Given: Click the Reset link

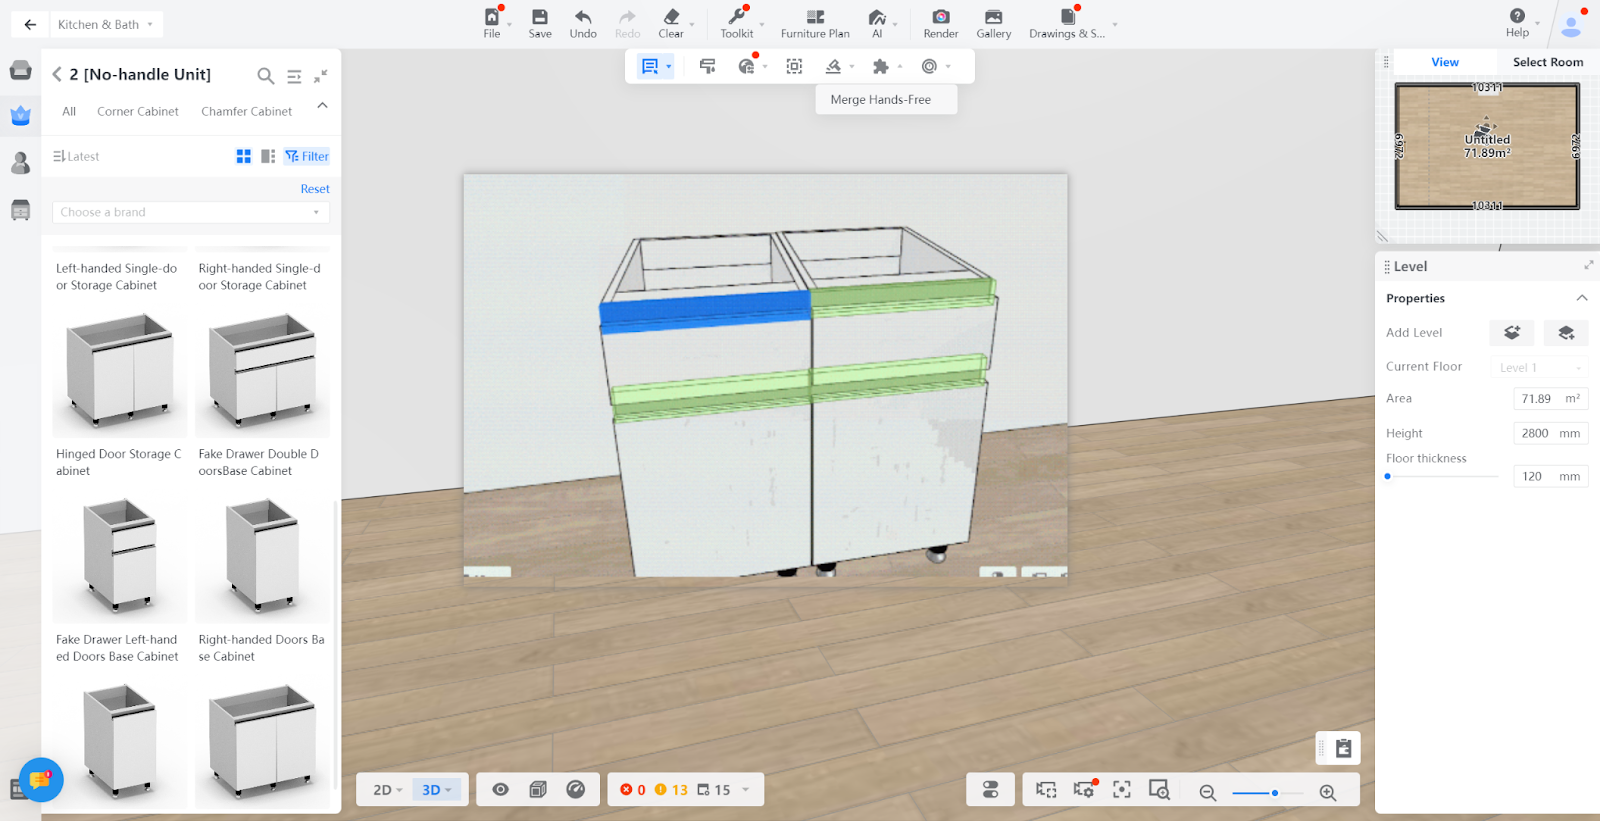Looking at the screenshot, I should [315, 189].
